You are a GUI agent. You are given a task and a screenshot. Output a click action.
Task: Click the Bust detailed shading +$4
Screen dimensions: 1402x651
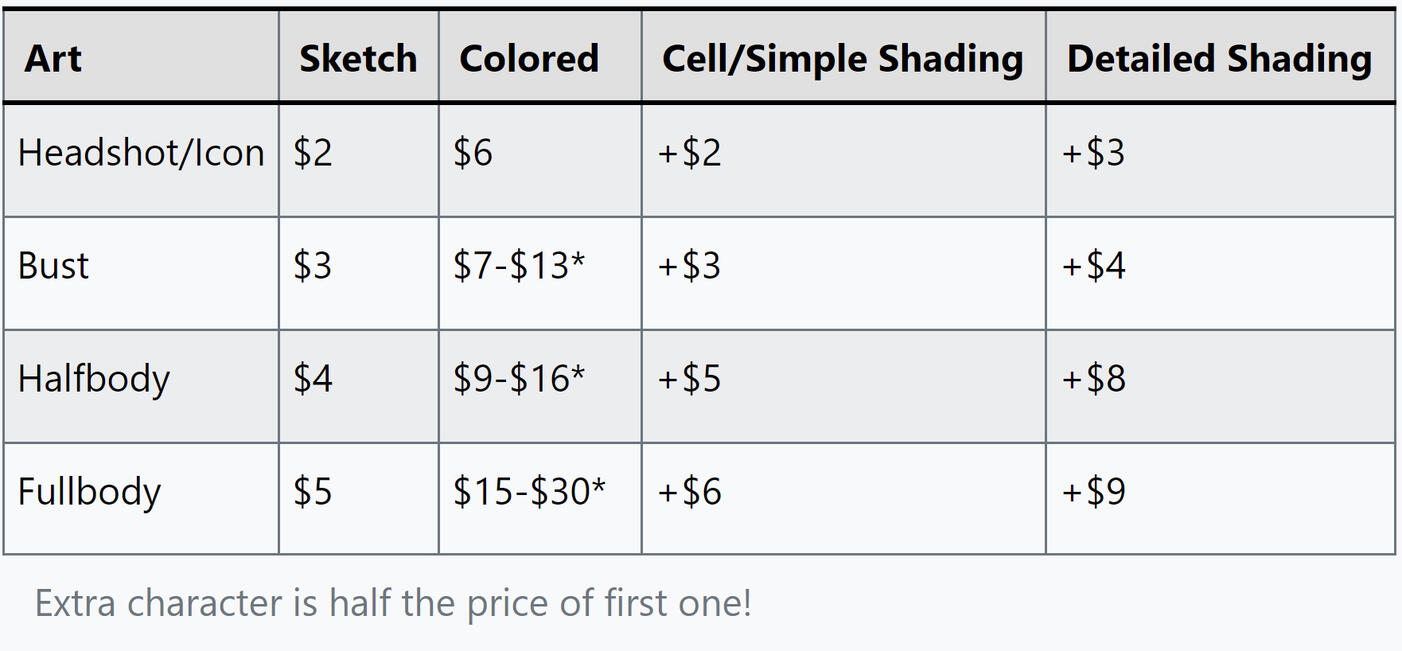(x=1093, y=266)
